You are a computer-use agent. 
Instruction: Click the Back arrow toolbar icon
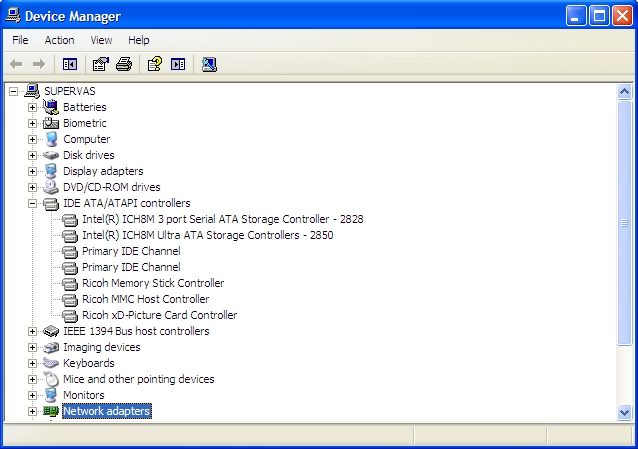[16, 64]
